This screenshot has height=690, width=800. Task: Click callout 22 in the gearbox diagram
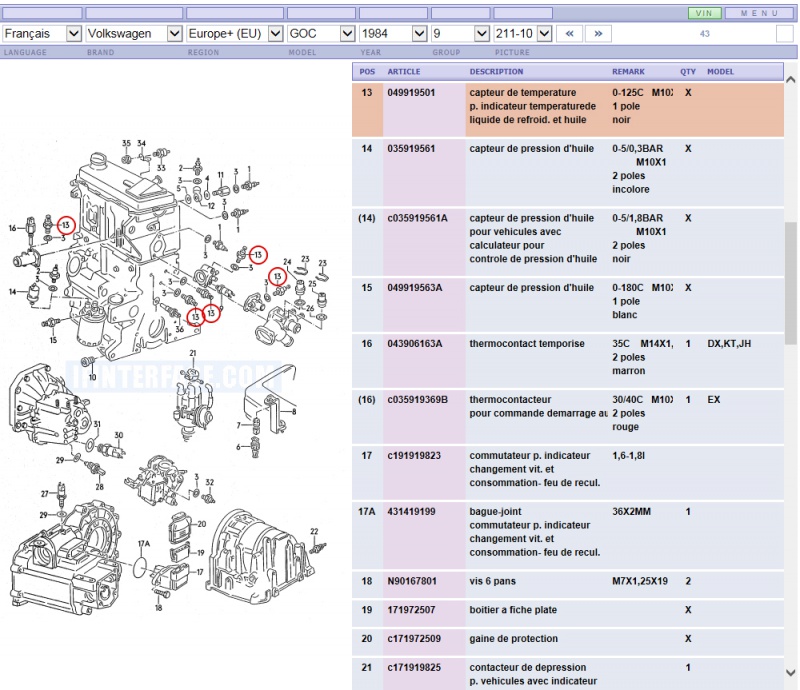coord(313,531)
